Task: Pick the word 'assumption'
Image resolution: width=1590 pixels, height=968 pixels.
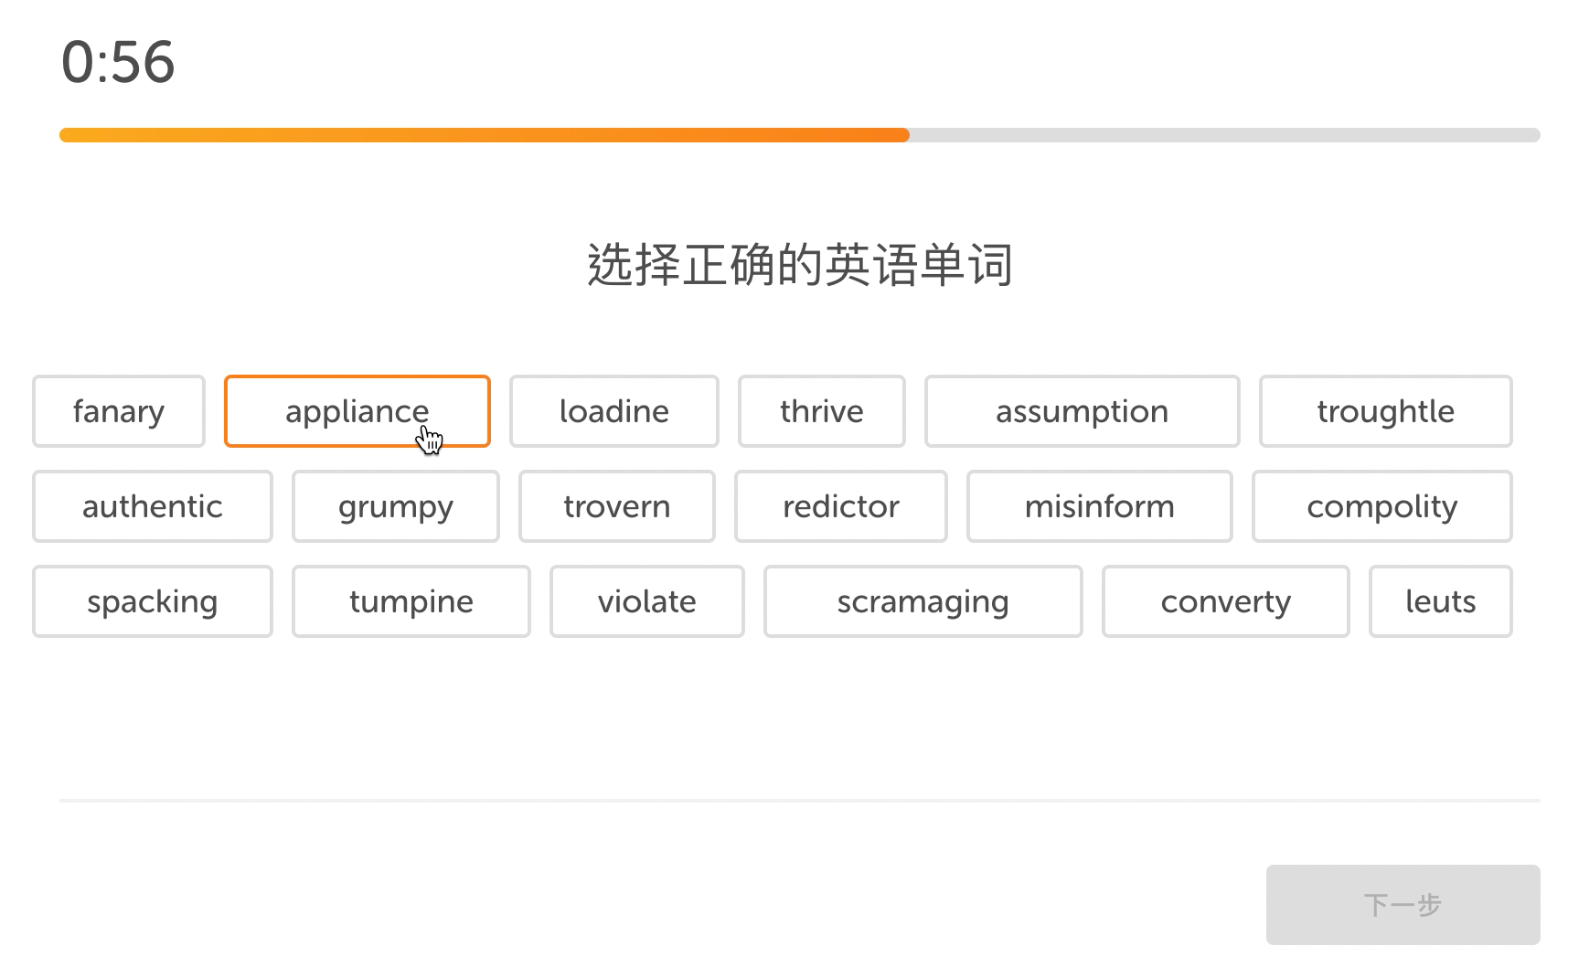Action: click(1082, 411)
